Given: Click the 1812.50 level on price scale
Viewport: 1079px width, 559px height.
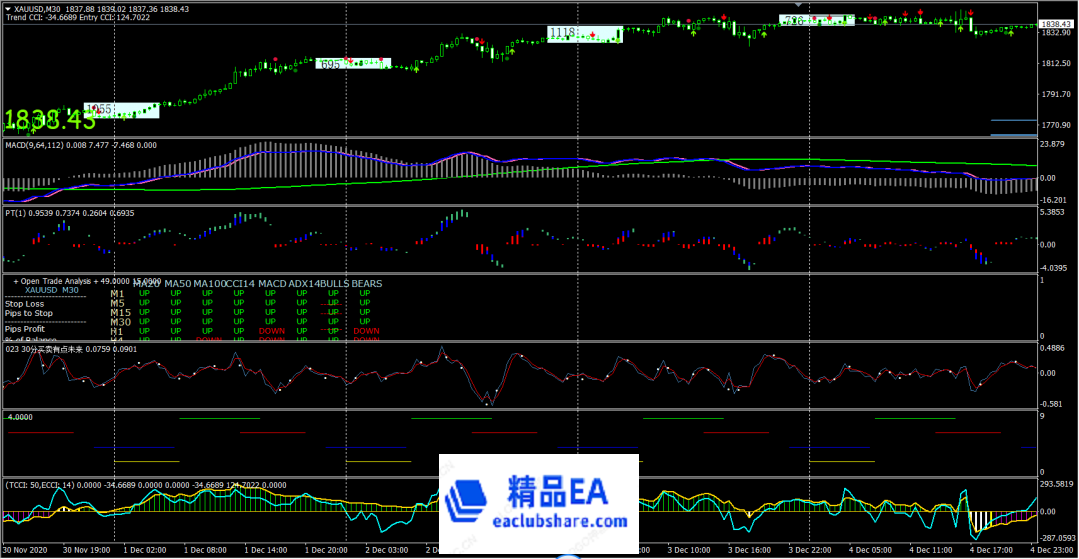Looking at the screenshot, I should tap(1056, 64).
